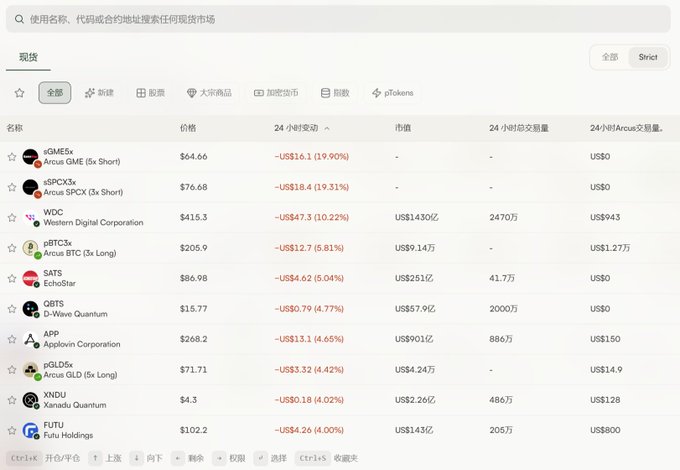Click the Futu Holdings logo icon
This screenshot has height=470, width=680.
[31, 431]
